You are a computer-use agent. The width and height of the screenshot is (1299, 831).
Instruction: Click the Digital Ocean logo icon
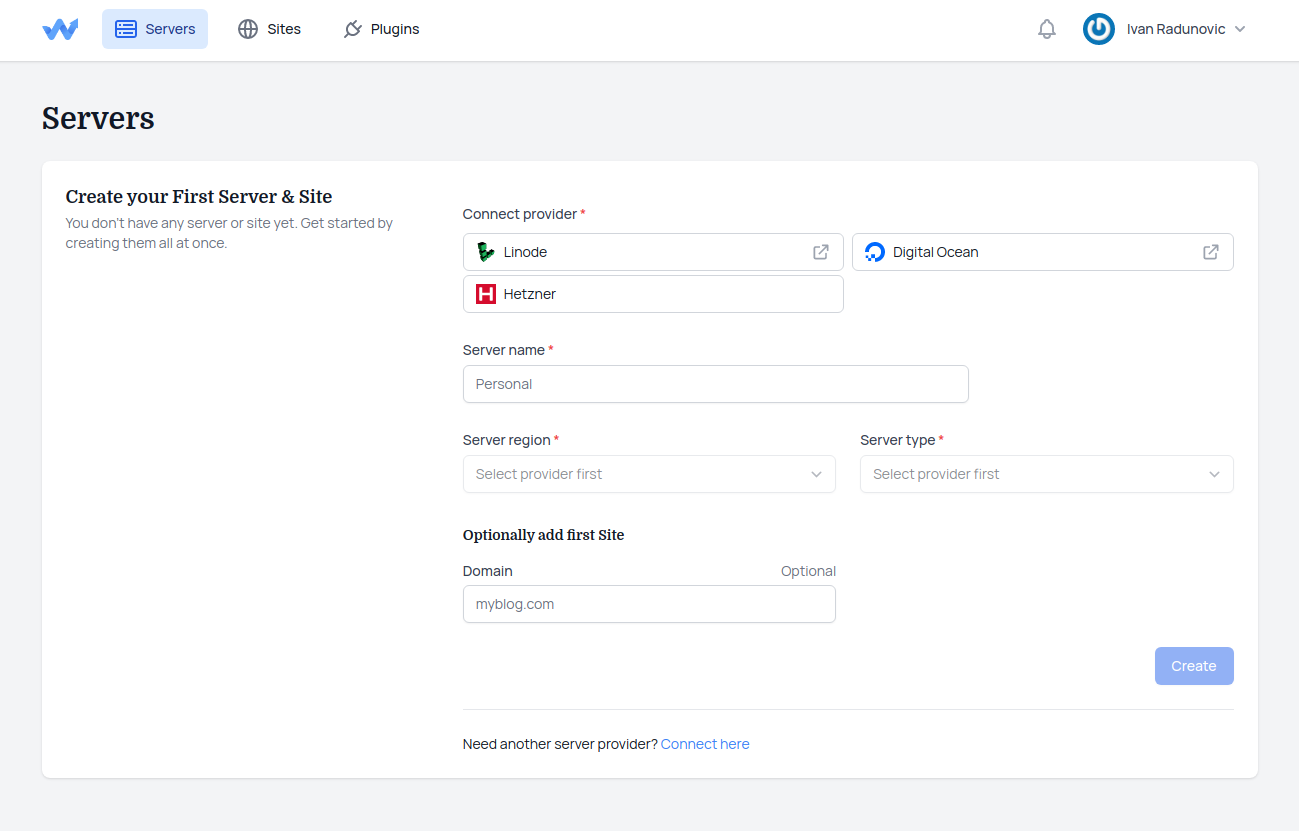[875, 252]
